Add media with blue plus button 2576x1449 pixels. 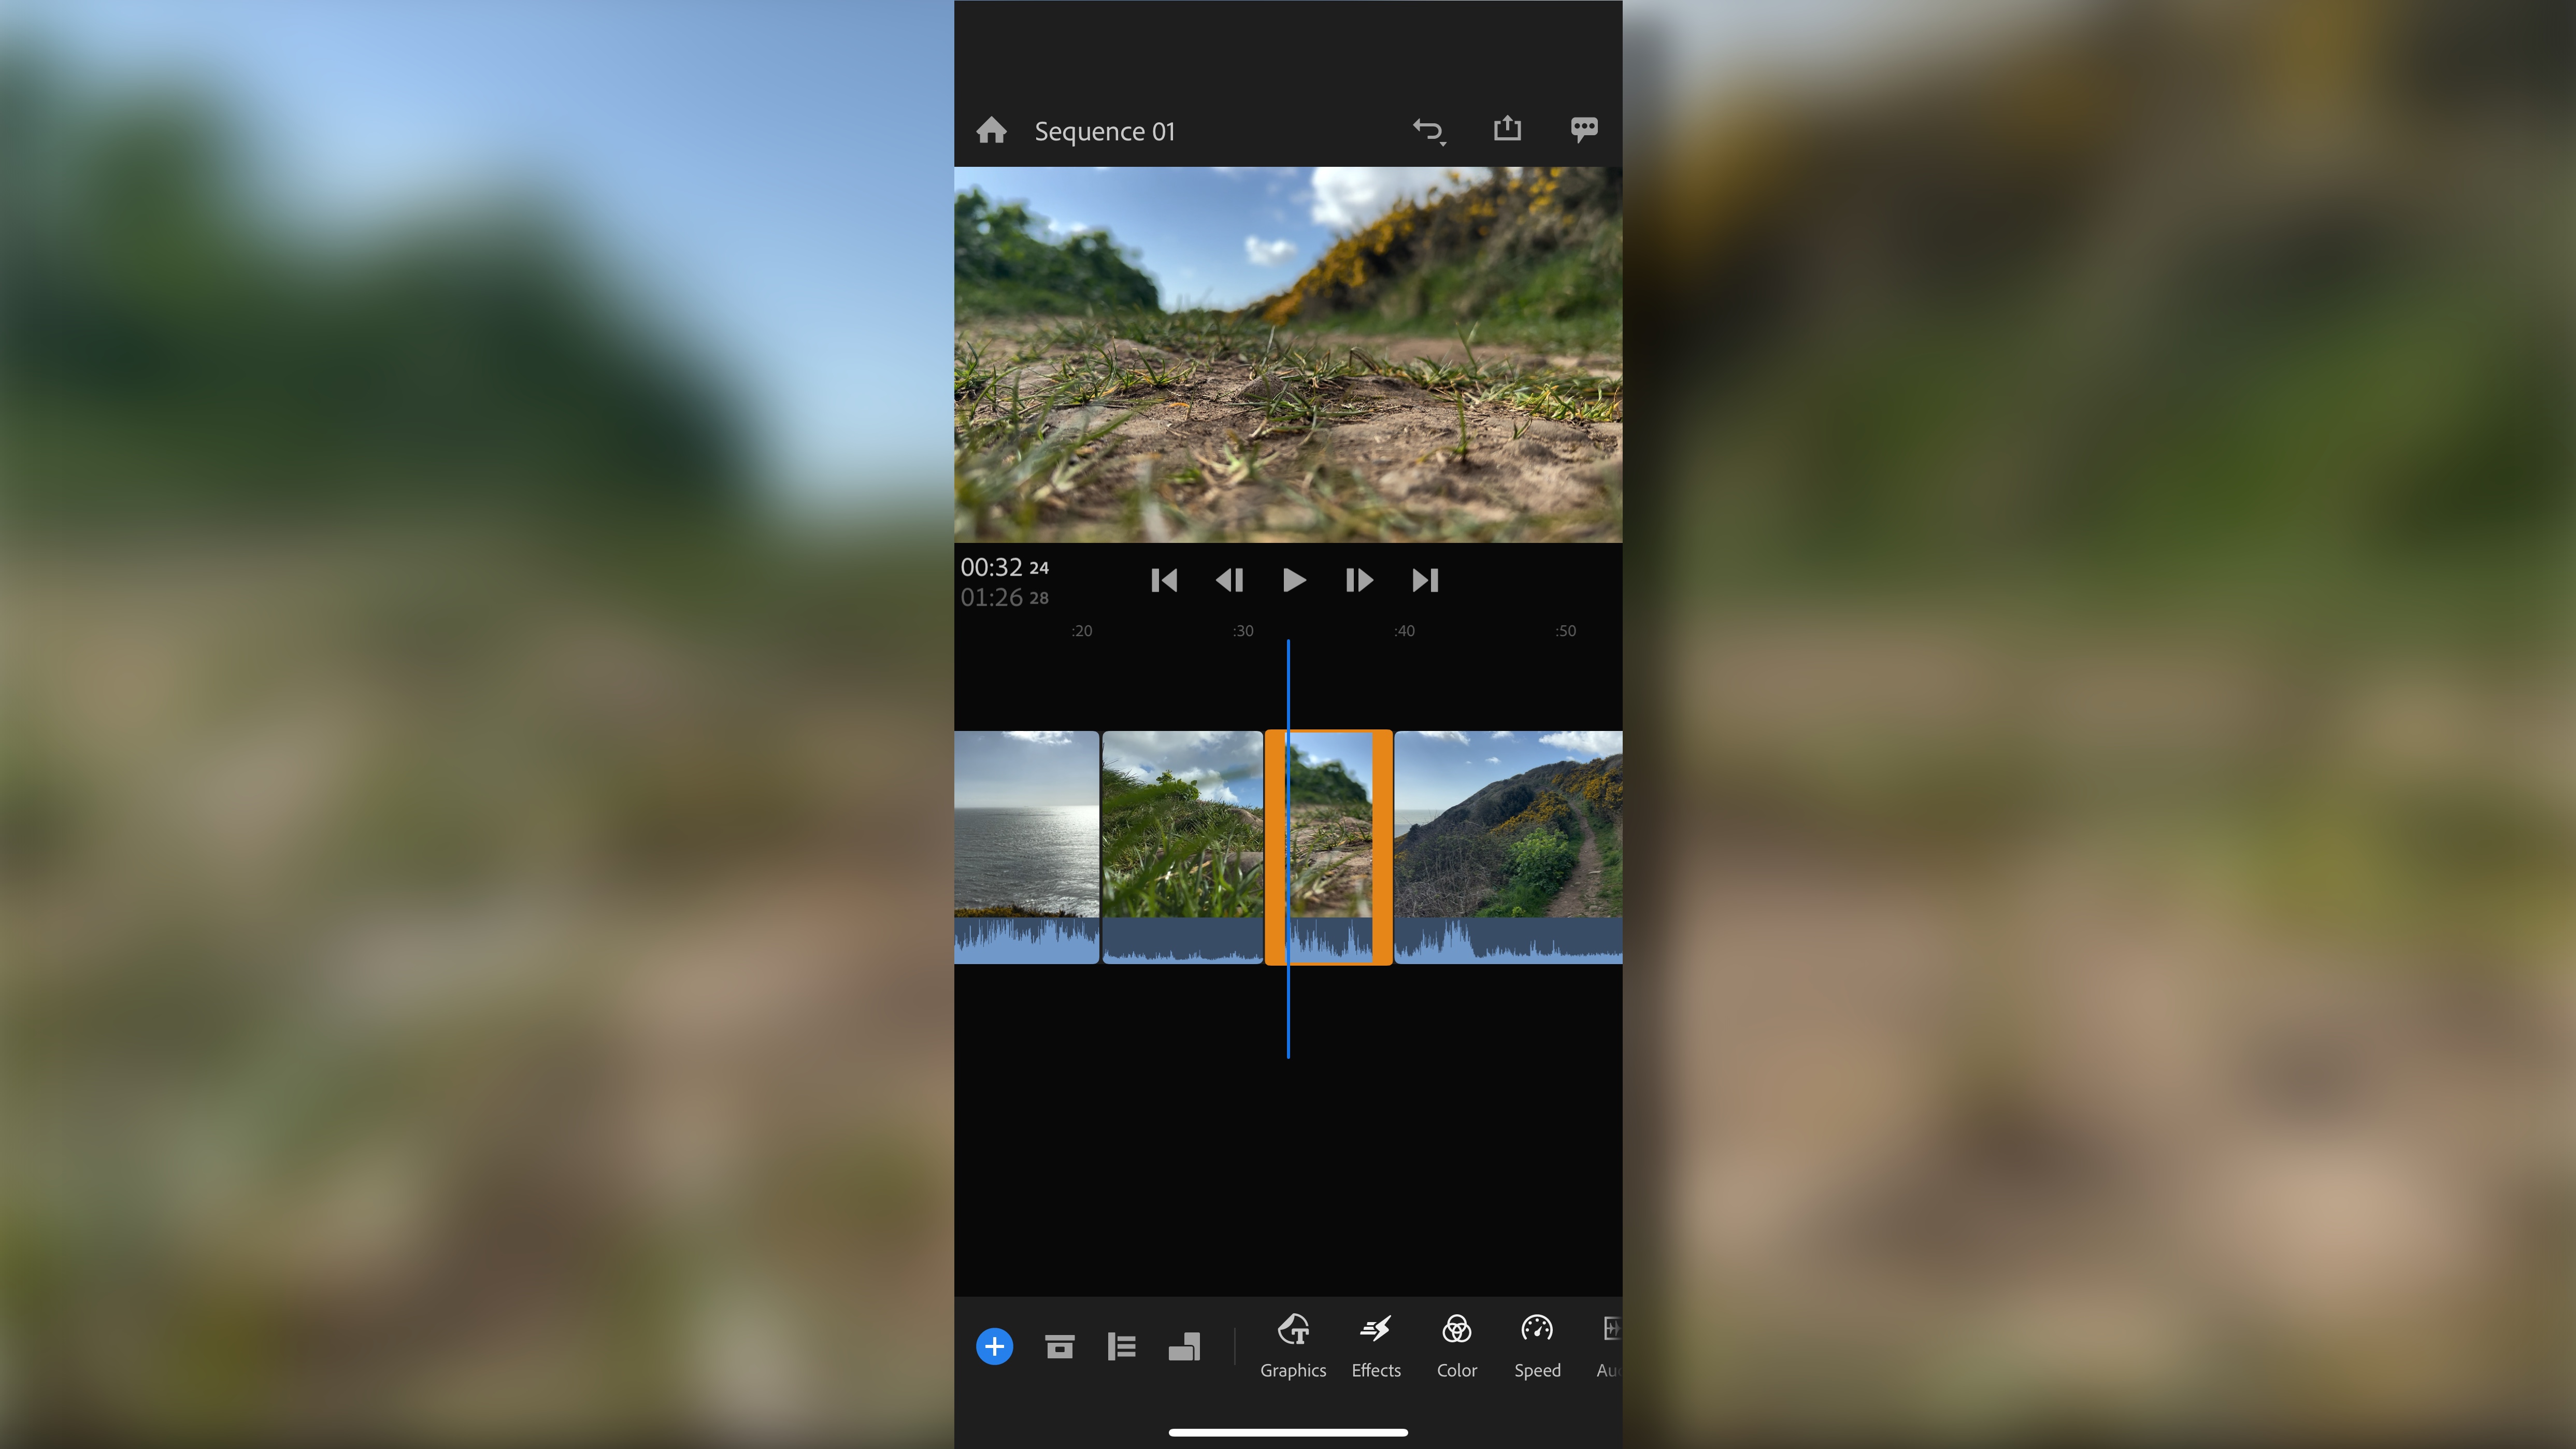pyautogui.click(x=994, y=1347)
